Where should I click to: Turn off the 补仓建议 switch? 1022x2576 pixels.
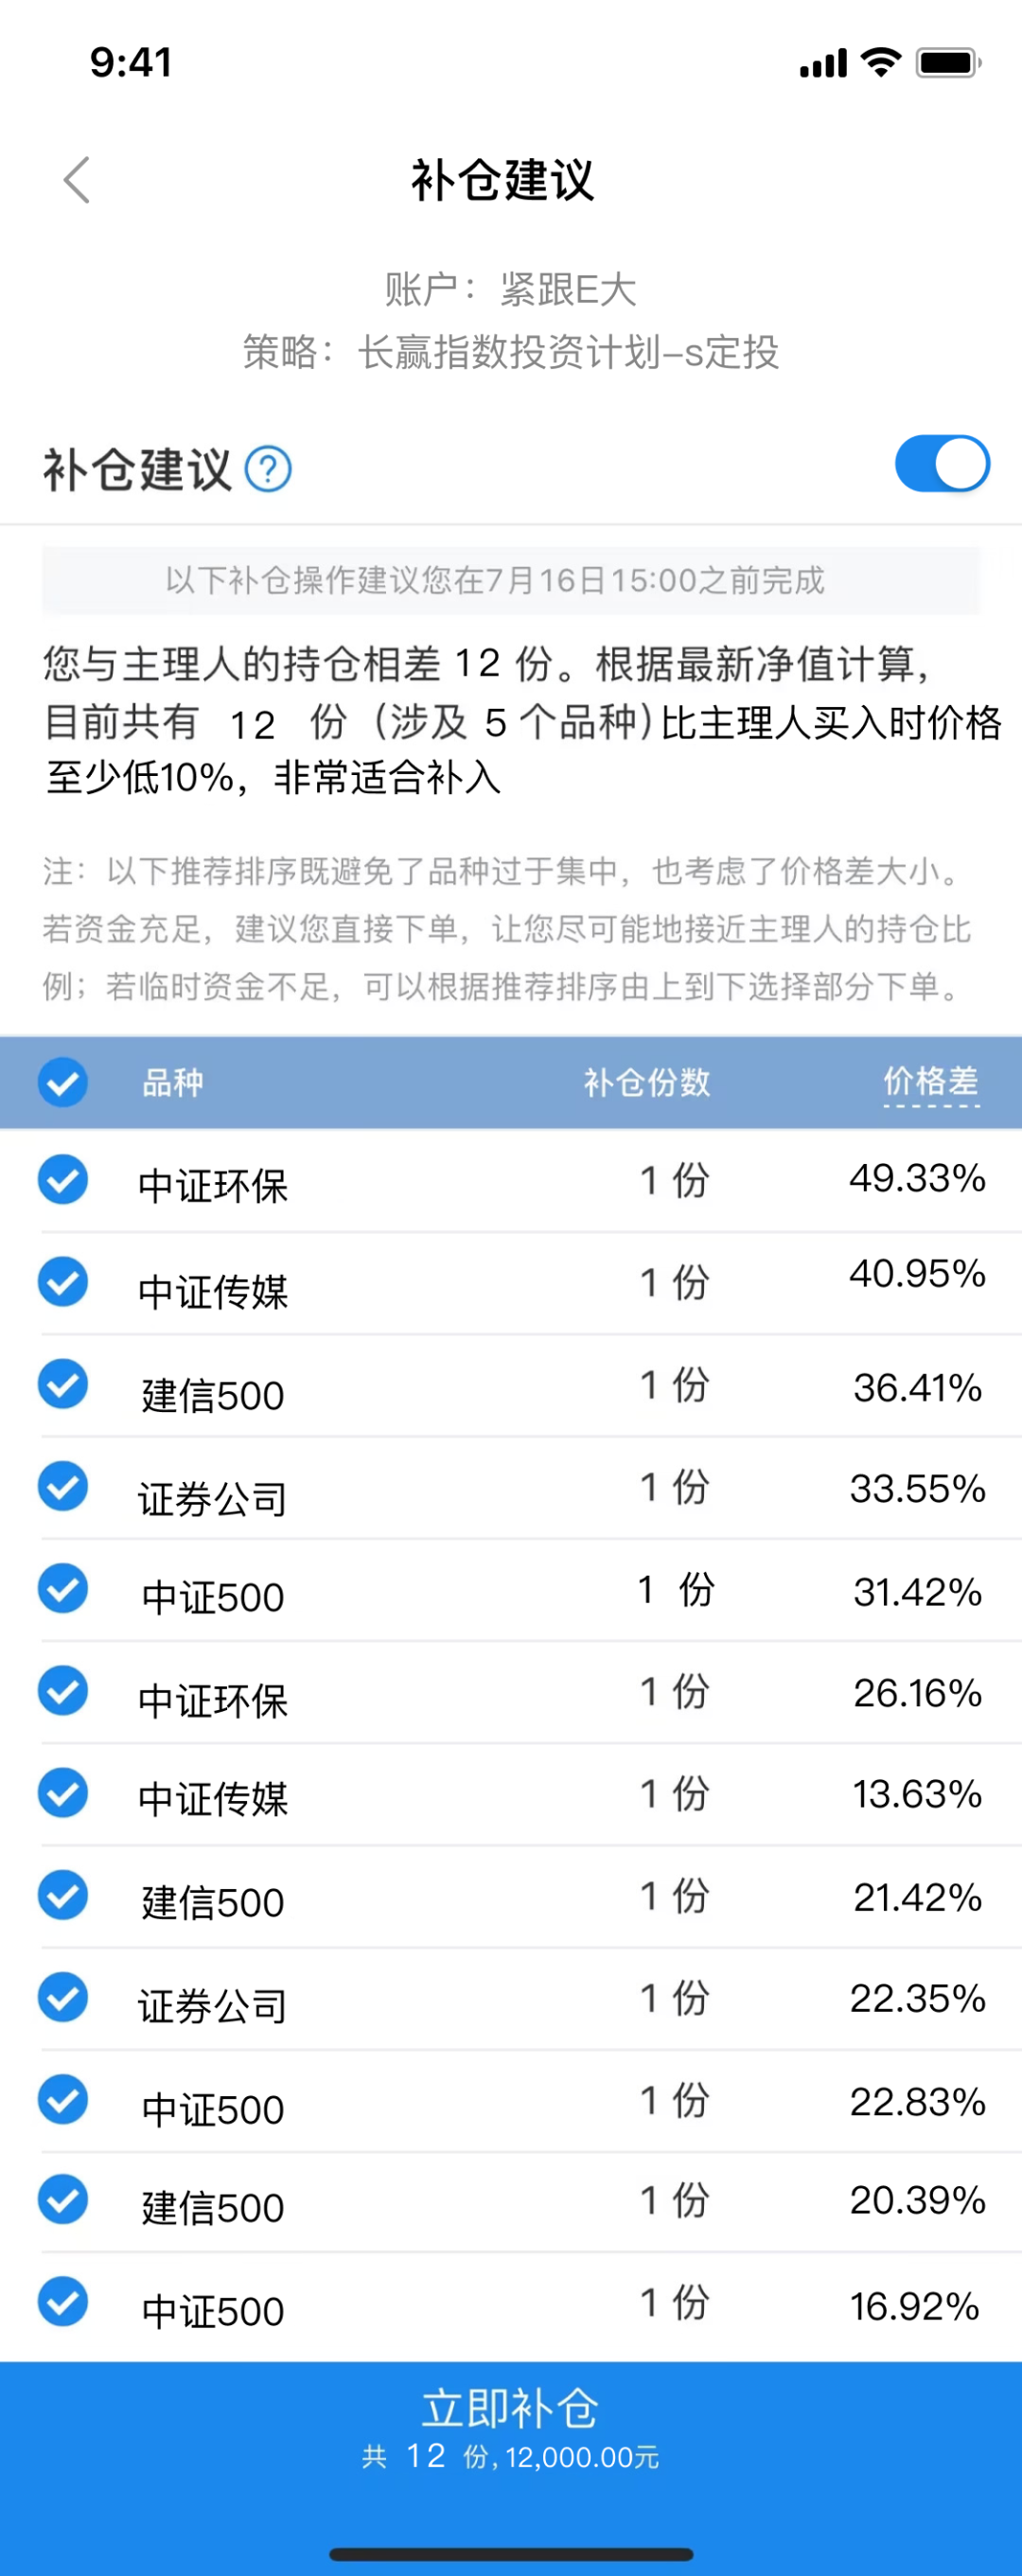tap(942, 464)
